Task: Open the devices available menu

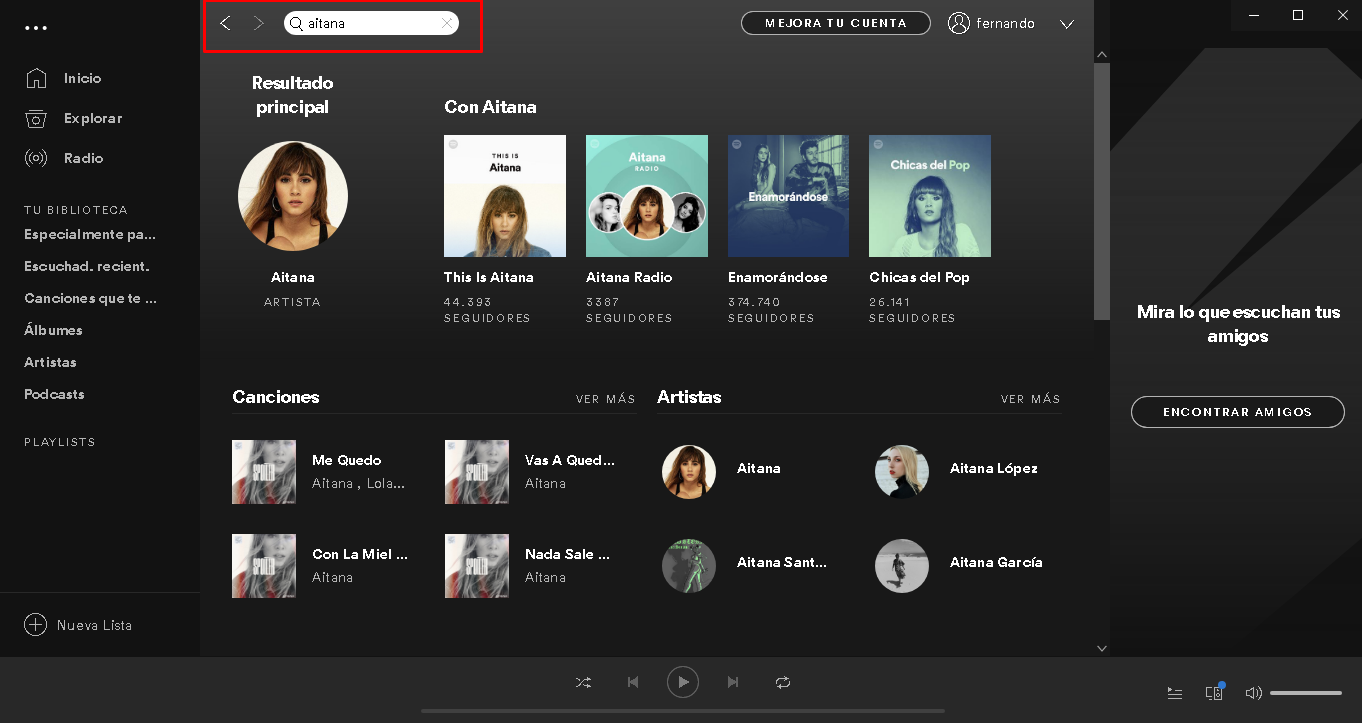Action: pos(1215,692)
